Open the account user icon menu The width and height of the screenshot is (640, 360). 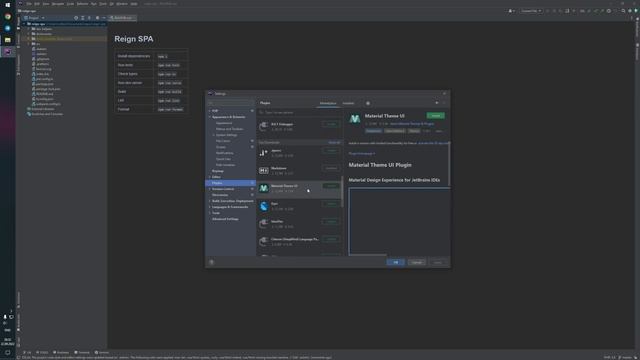click(511, 11)
